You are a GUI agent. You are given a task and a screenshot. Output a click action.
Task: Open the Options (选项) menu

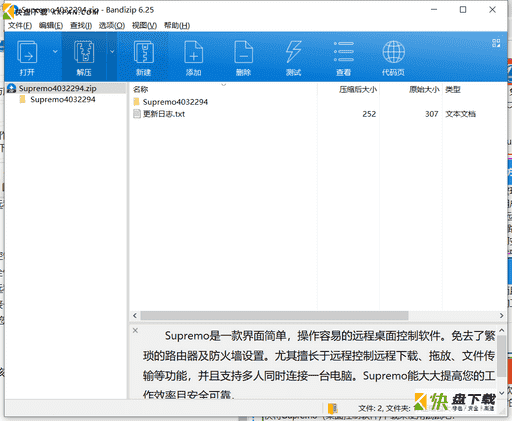pyautogui.click(x=112, y=26)
